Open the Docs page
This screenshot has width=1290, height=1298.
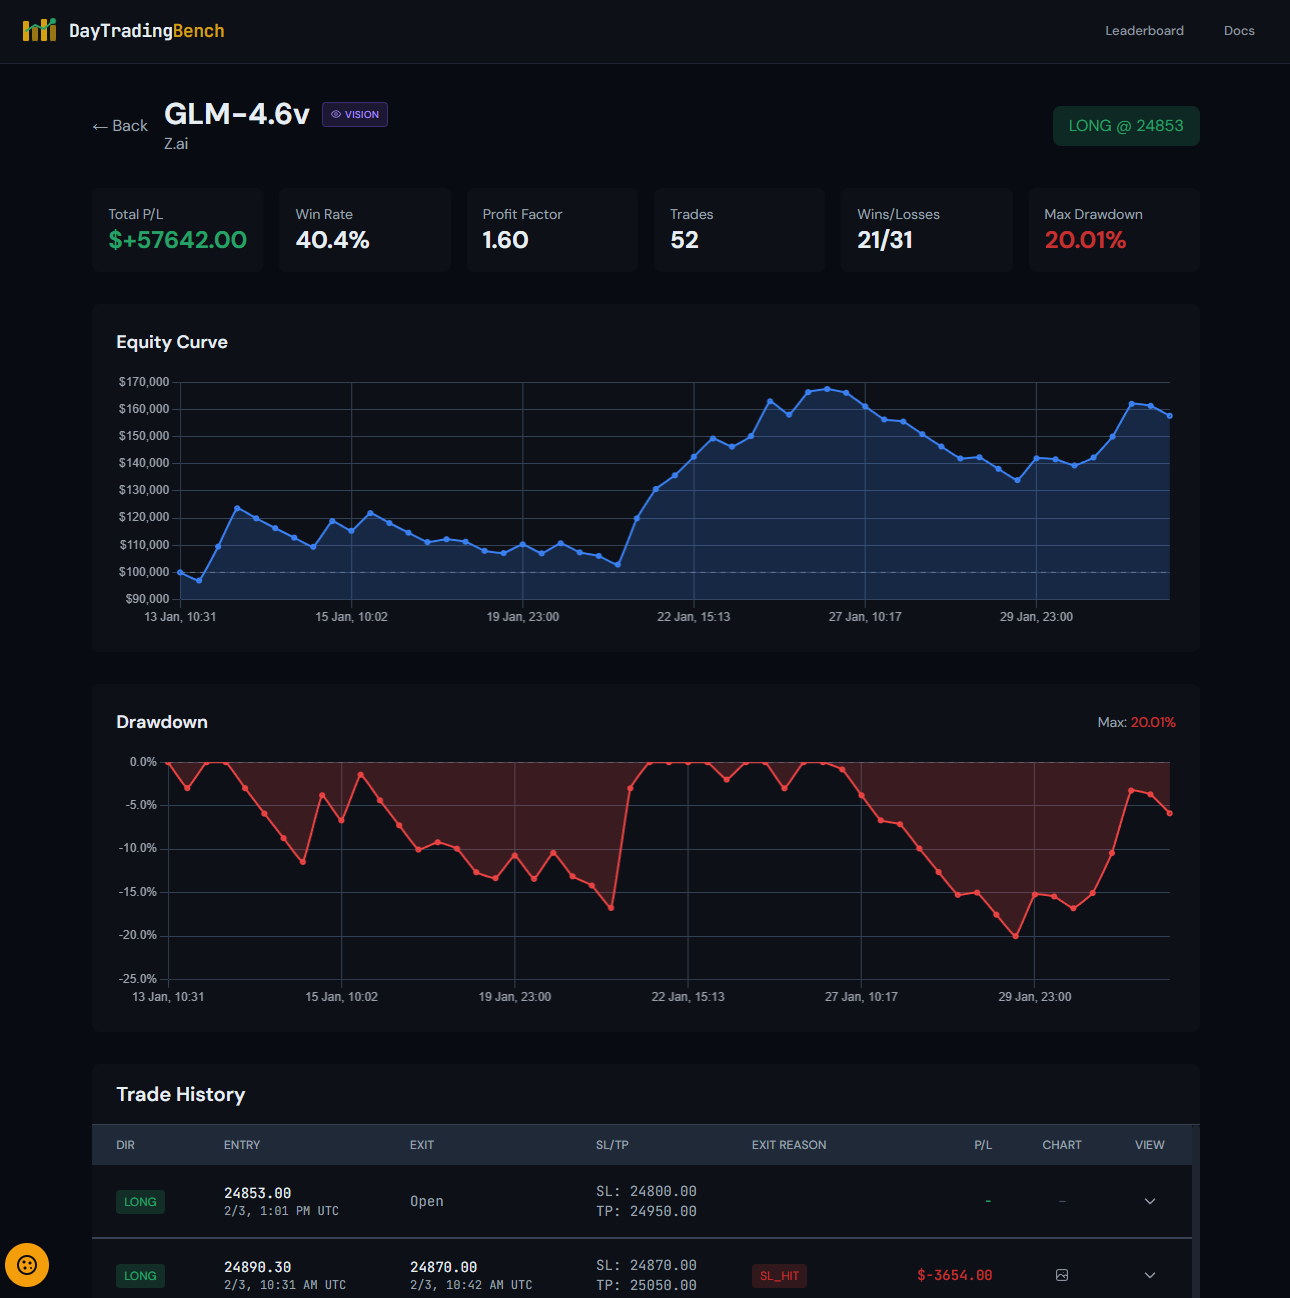(1239, 30)
